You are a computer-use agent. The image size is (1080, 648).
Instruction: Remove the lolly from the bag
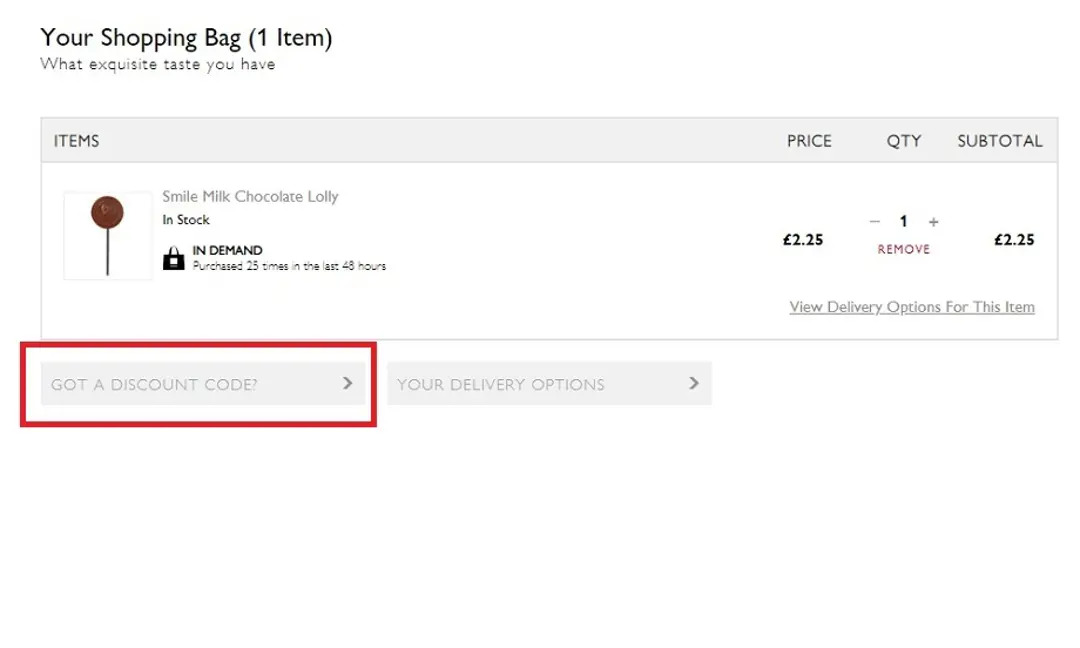coord(903,249)
